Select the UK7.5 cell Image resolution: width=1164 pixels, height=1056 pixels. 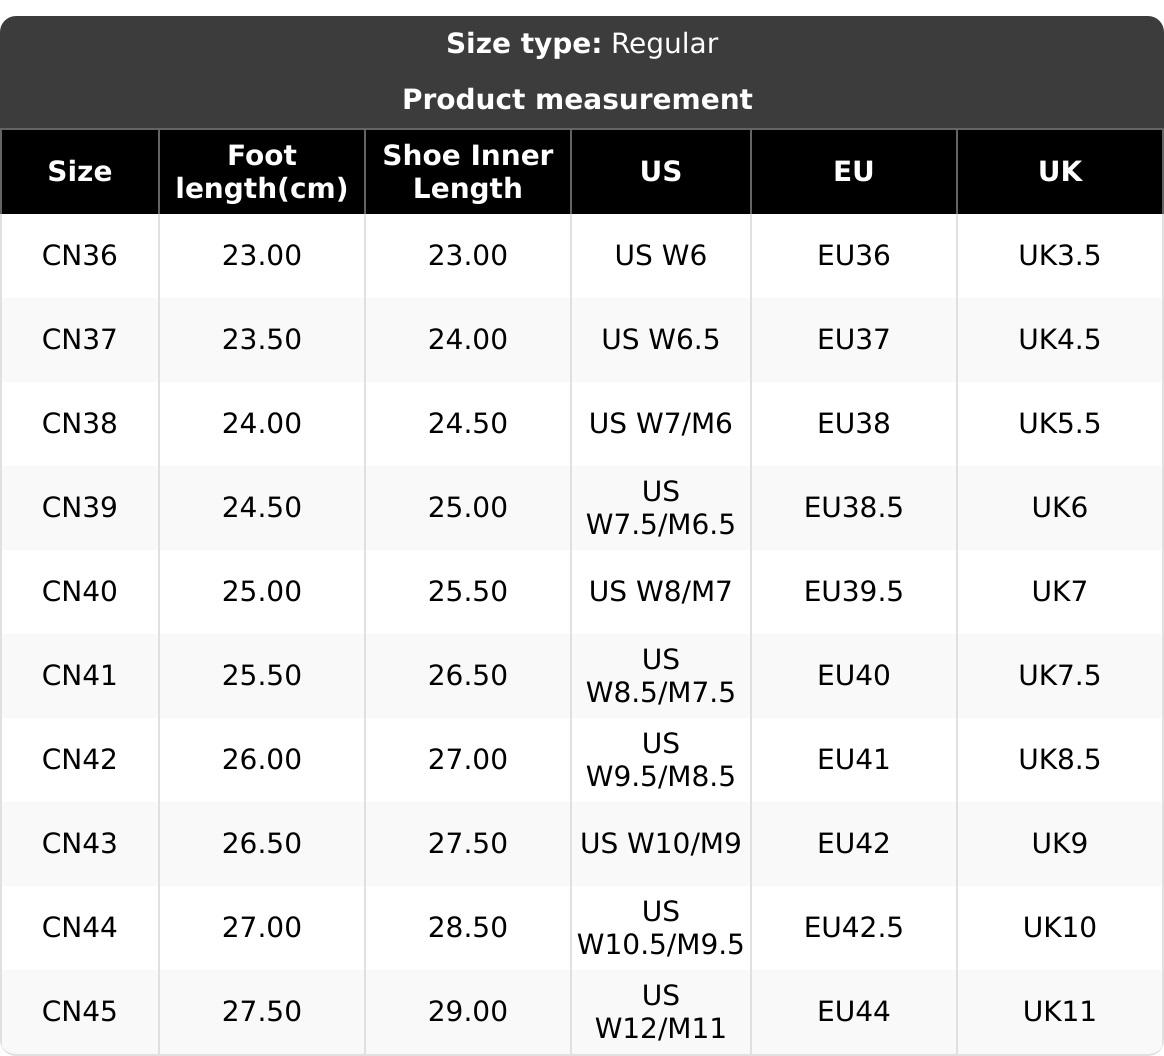point(1060,676)
